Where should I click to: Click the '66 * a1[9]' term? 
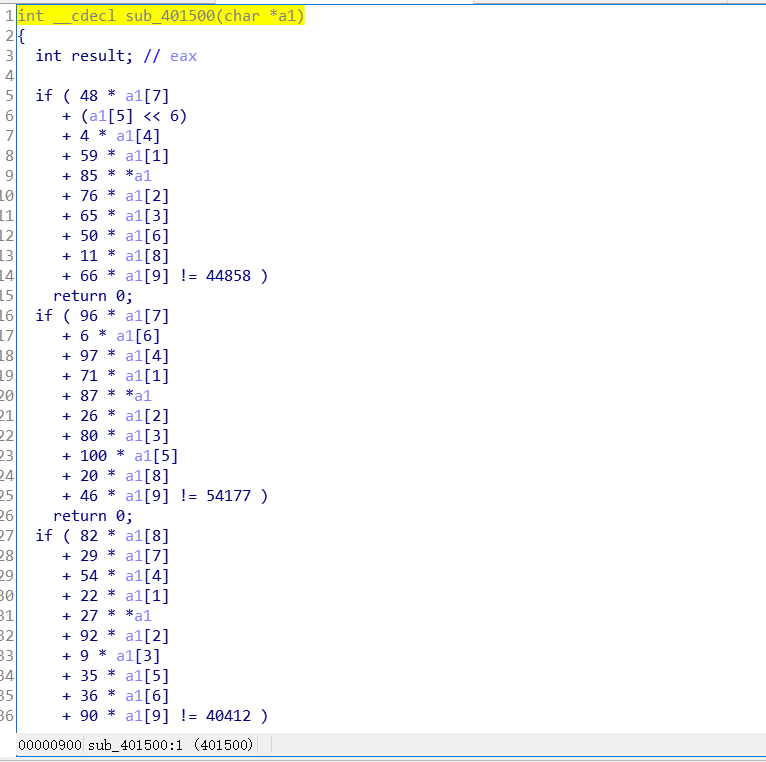tap(125, 276)
